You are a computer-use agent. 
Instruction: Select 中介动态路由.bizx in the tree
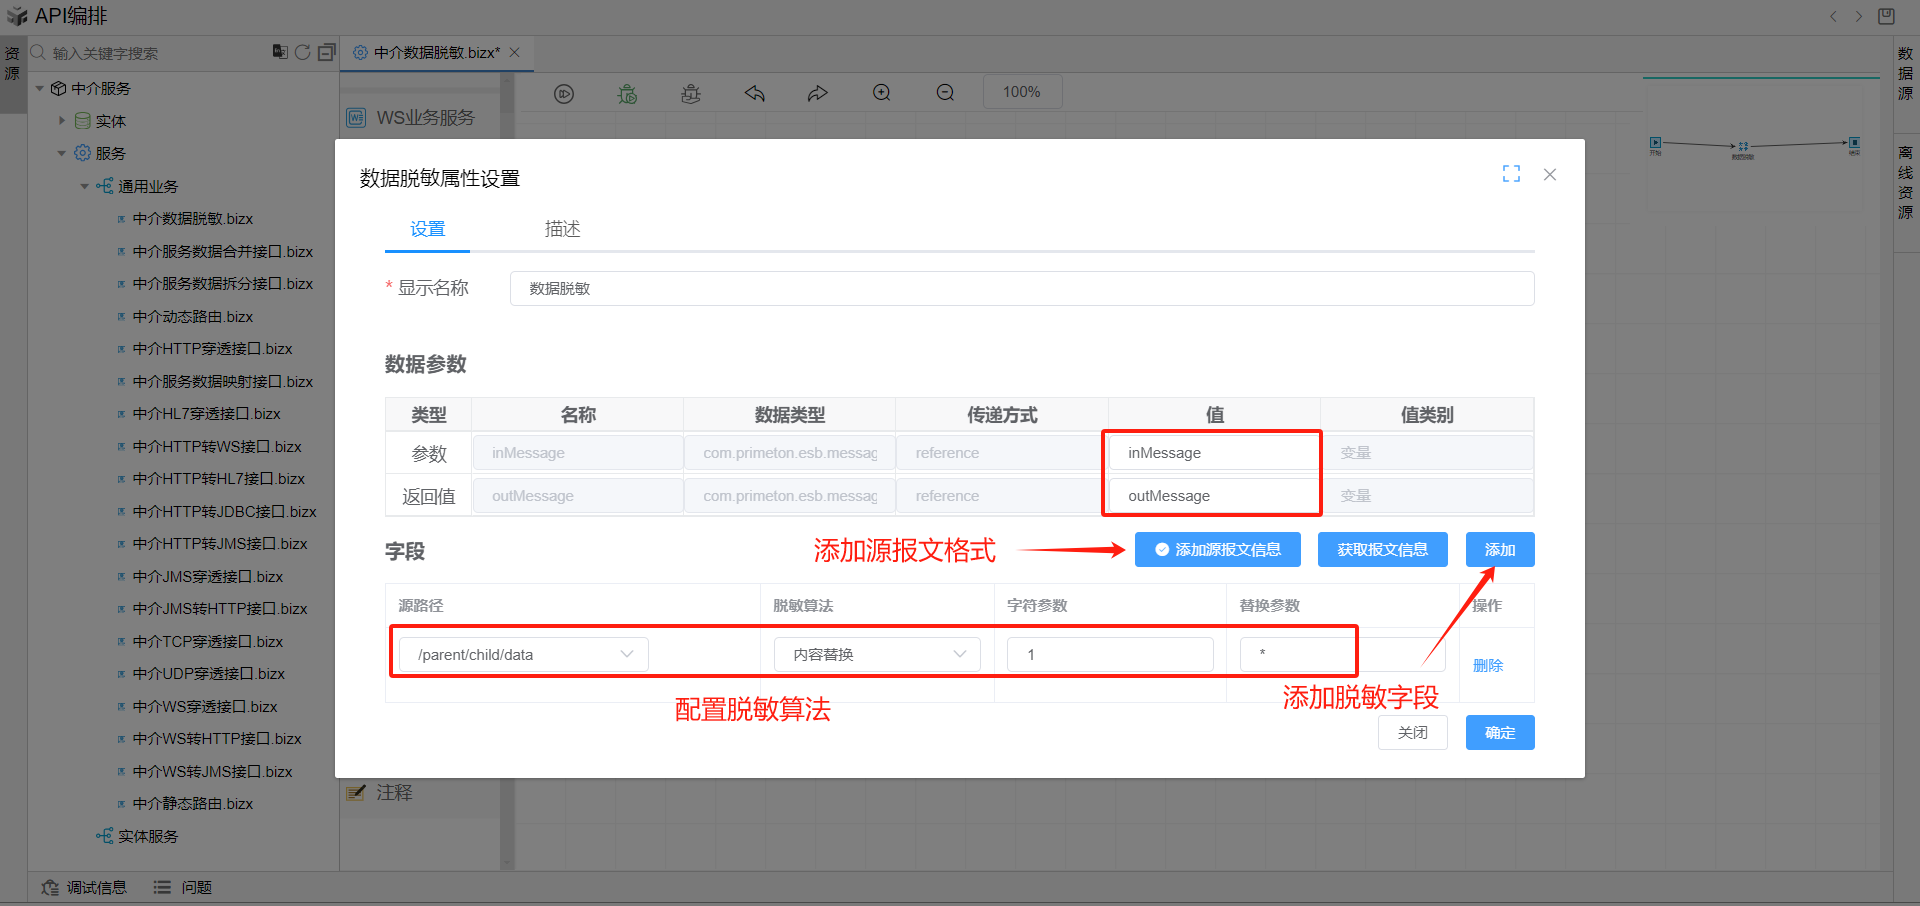(193, 316)
